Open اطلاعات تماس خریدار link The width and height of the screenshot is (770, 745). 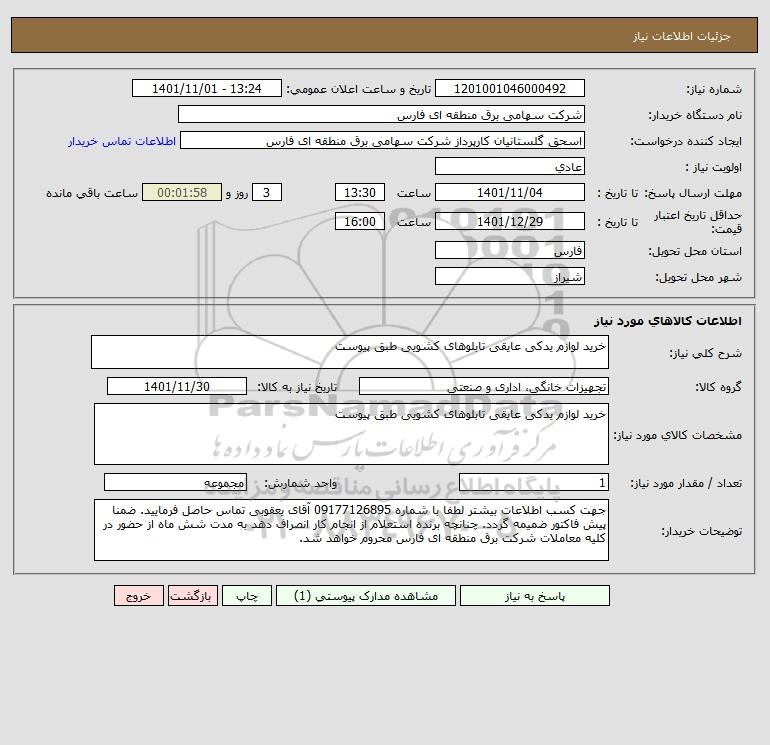[122, 141]
